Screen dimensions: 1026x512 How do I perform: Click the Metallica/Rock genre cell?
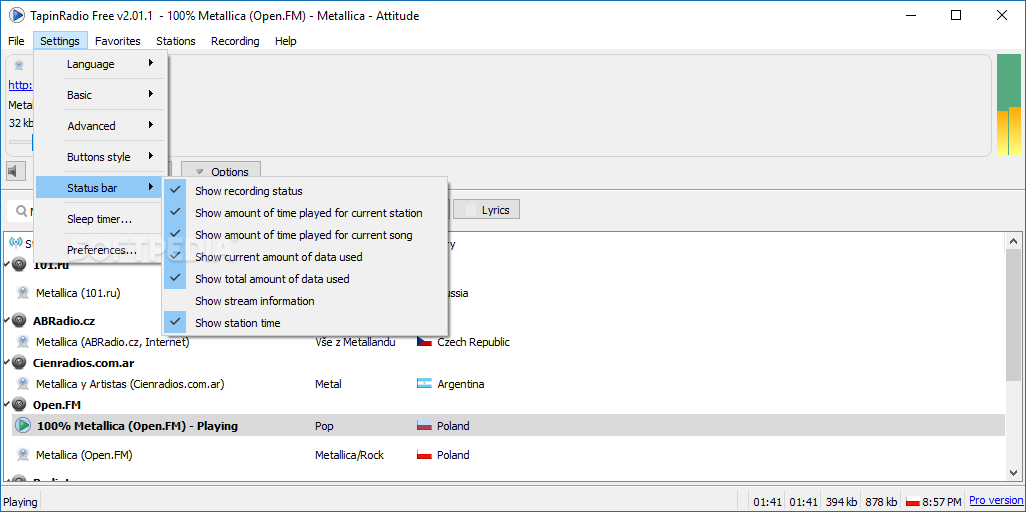349,454
